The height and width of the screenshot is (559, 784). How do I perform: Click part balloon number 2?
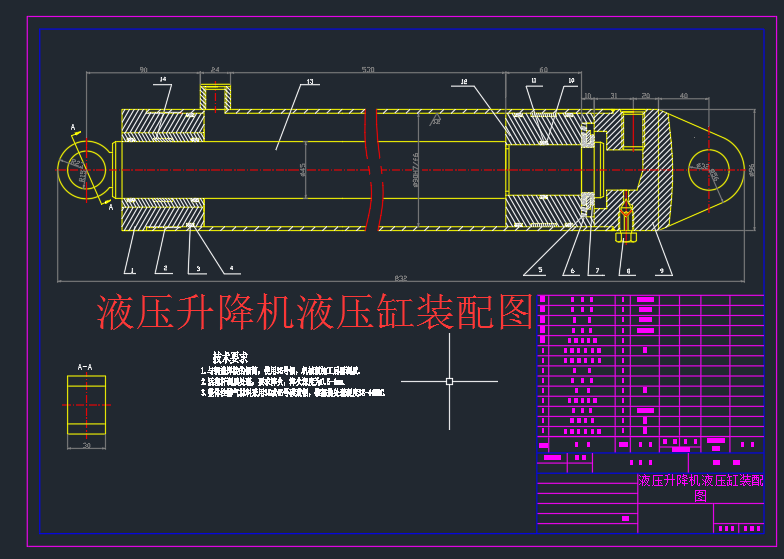(x=165, y=268)
